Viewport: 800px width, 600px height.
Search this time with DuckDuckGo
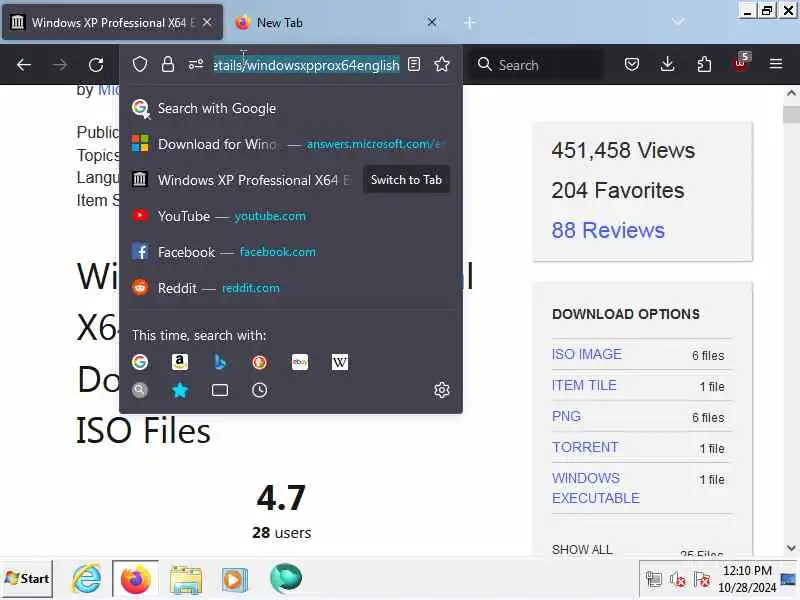click(260, 362)
